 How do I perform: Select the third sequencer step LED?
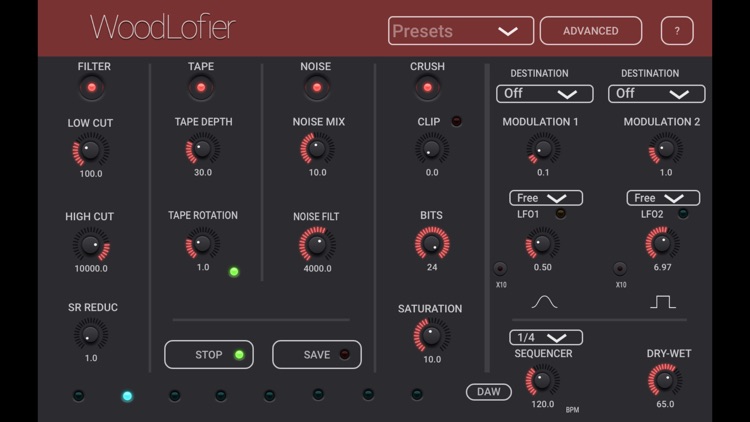click(175, 396)
